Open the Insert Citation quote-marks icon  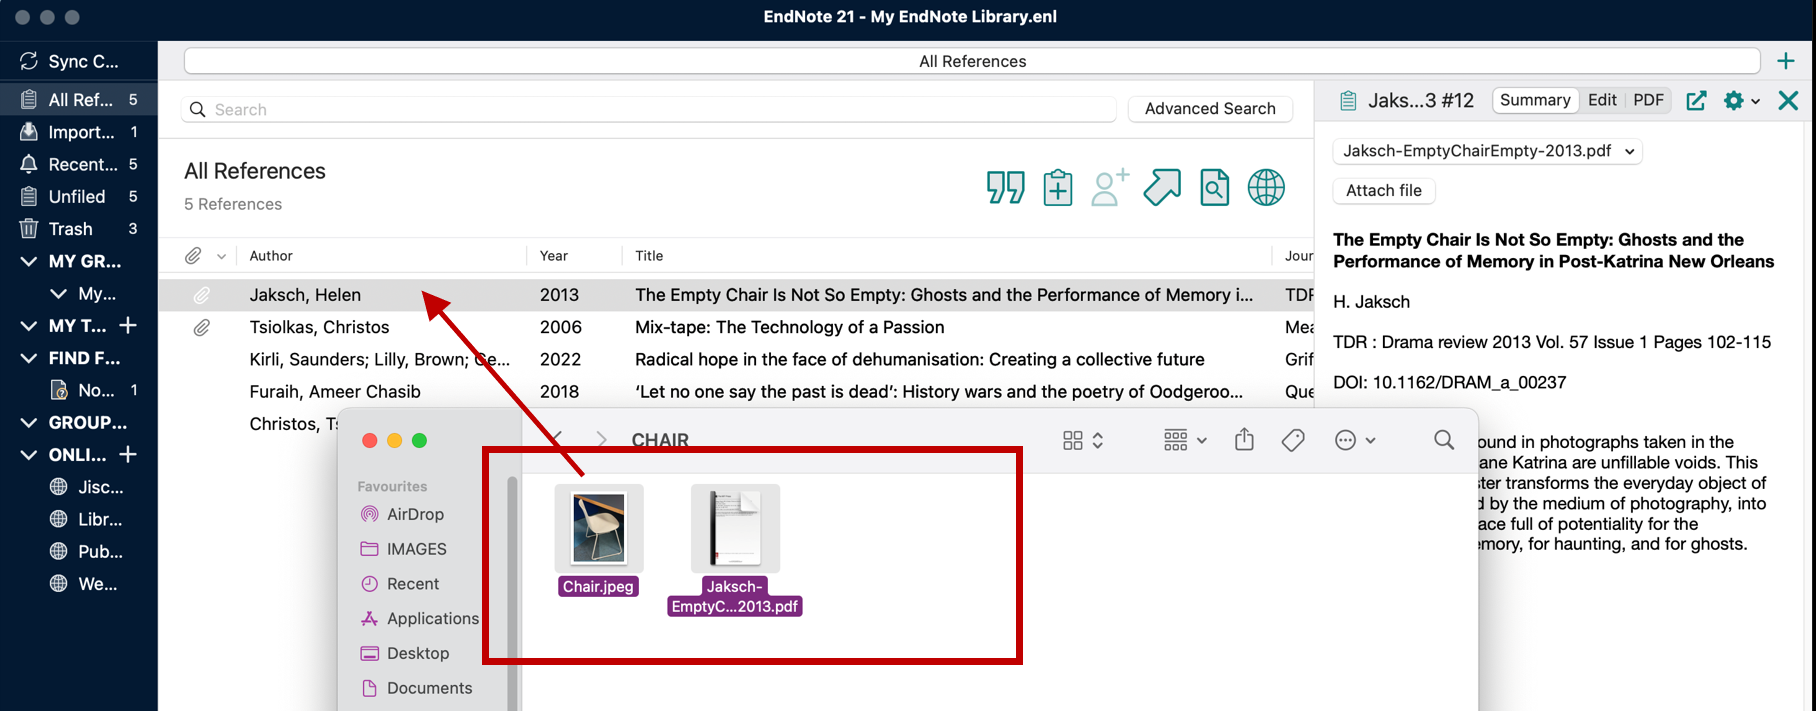pos(1005,187)
